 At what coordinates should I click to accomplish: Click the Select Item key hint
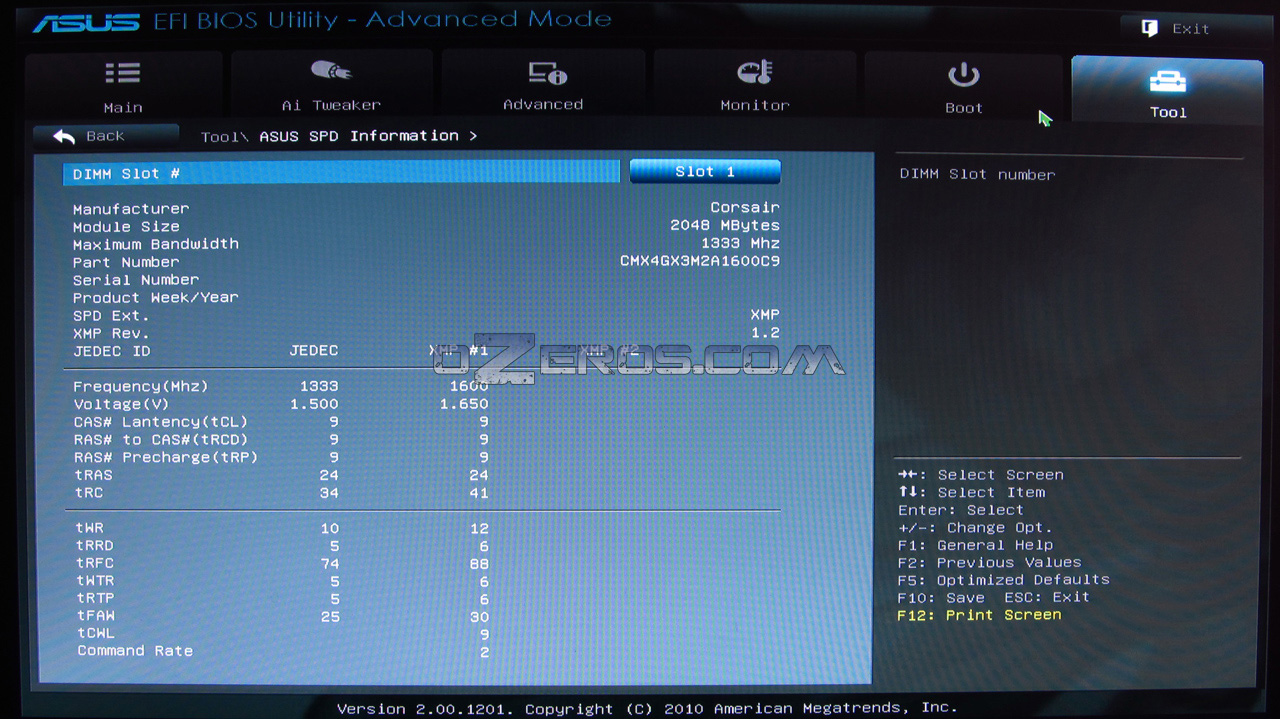tap(972, 492)
